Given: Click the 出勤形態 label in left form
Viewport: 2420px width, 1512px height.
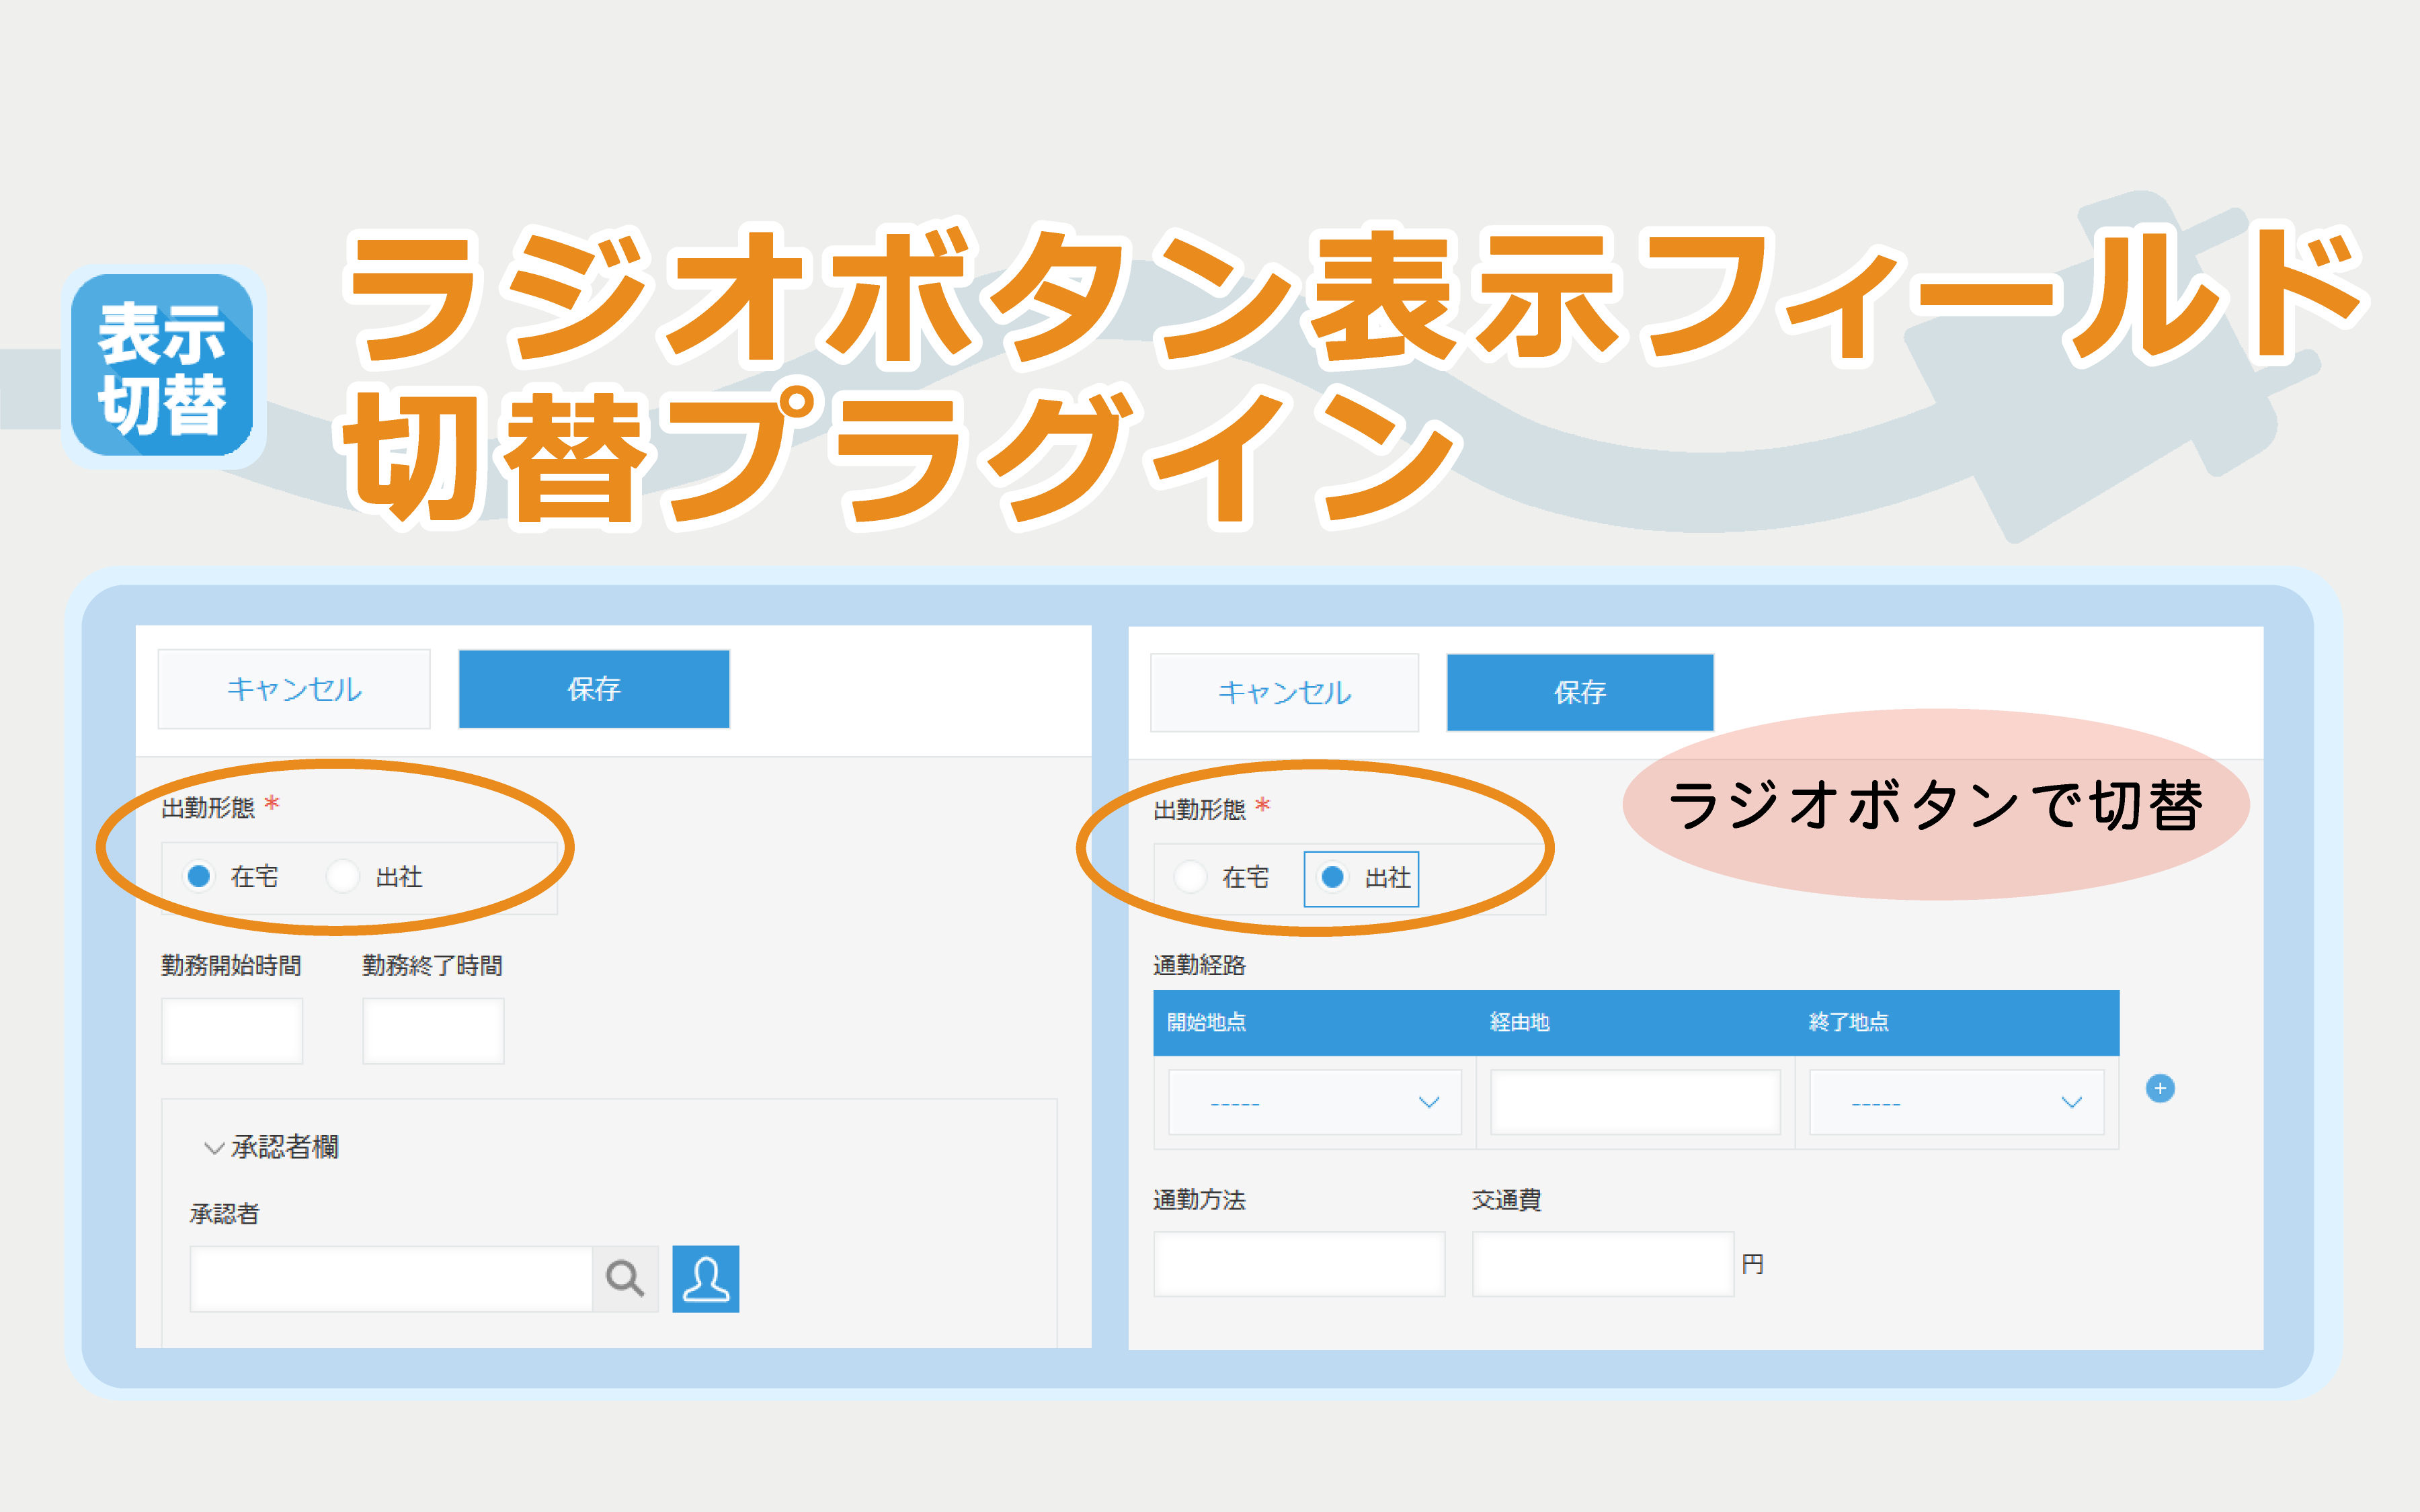Looking at the screenshot, I should click(208, 807).
